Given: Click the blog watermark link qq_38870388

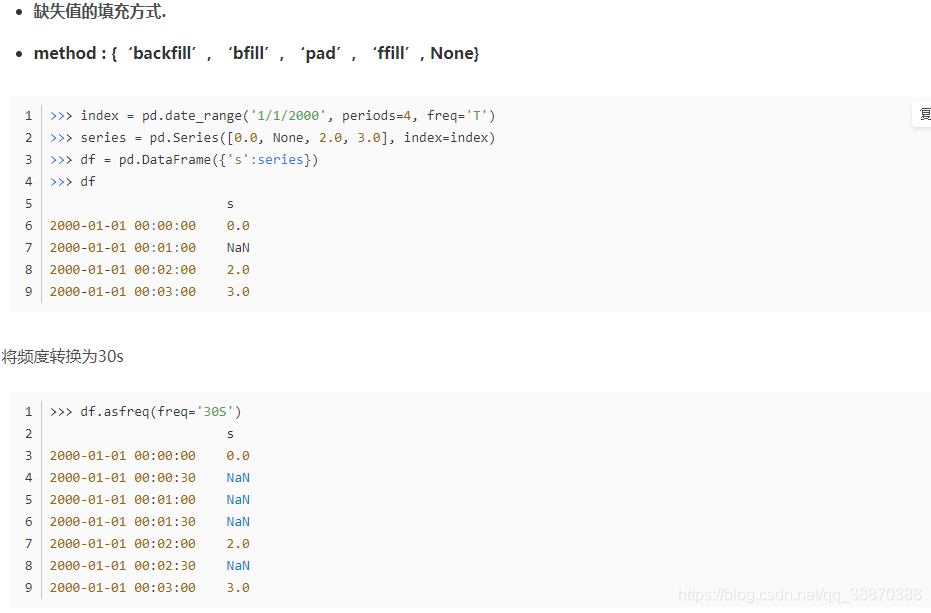Looking at the screenshot, I should (x=800, y=592).
